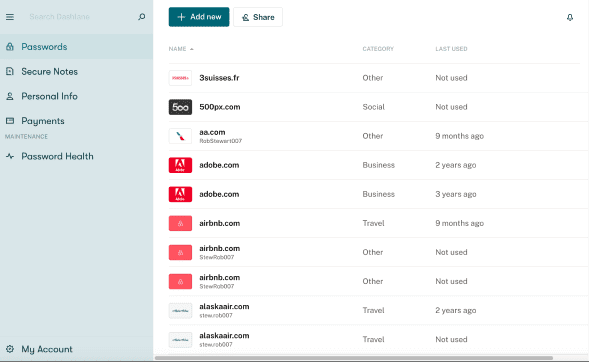Click the Passwords lock icon
Screen dimensions: 589x362
pyautogui.click(x=10, y=47)
